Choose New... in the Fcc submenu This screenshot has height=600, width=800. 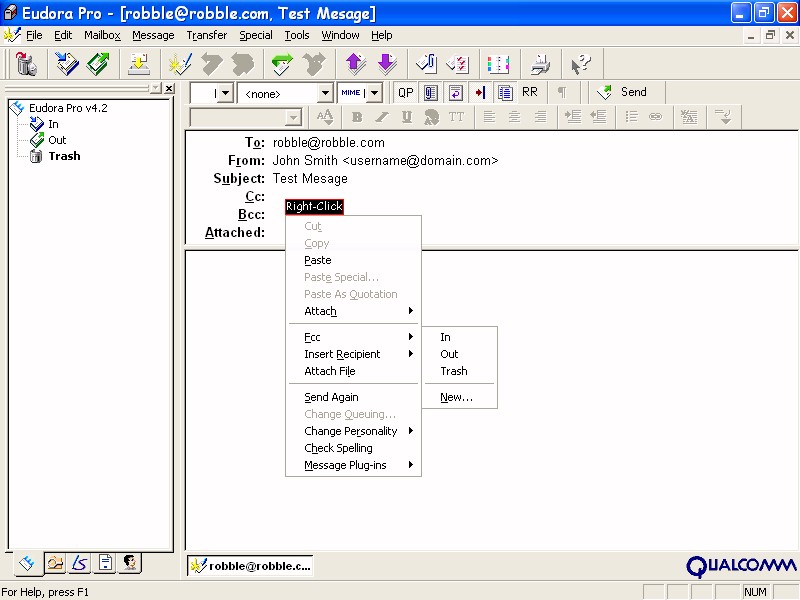pos(460,397)
